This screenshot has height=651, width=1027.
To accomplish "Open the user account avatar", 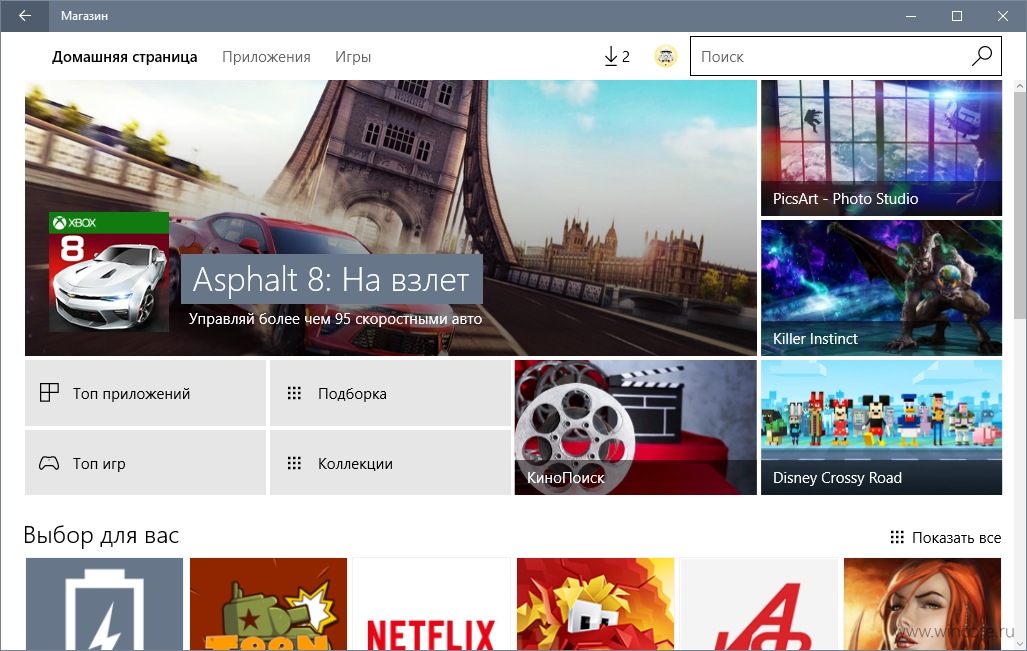I will pos(665,57).
